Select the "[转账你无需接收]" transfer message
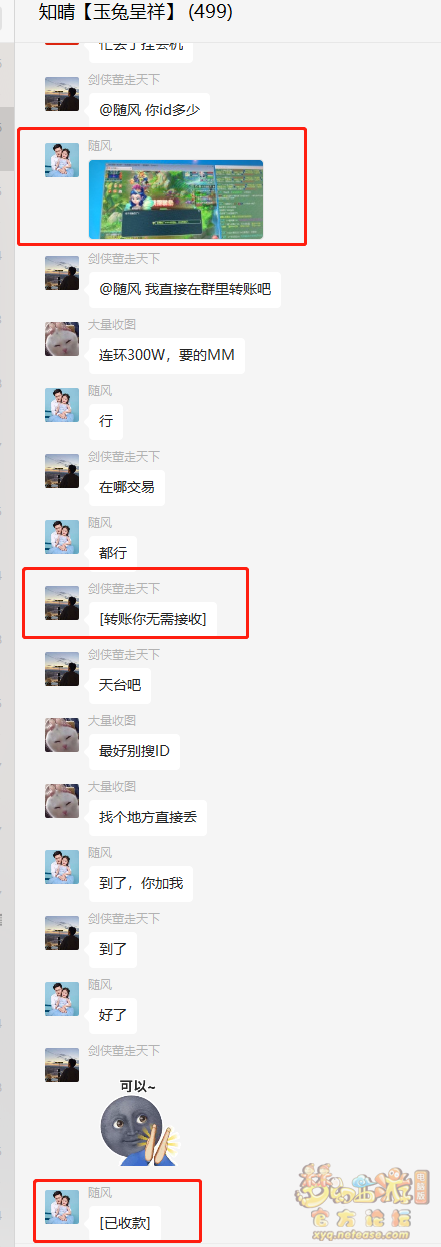441x1247 pixels. 153,619
